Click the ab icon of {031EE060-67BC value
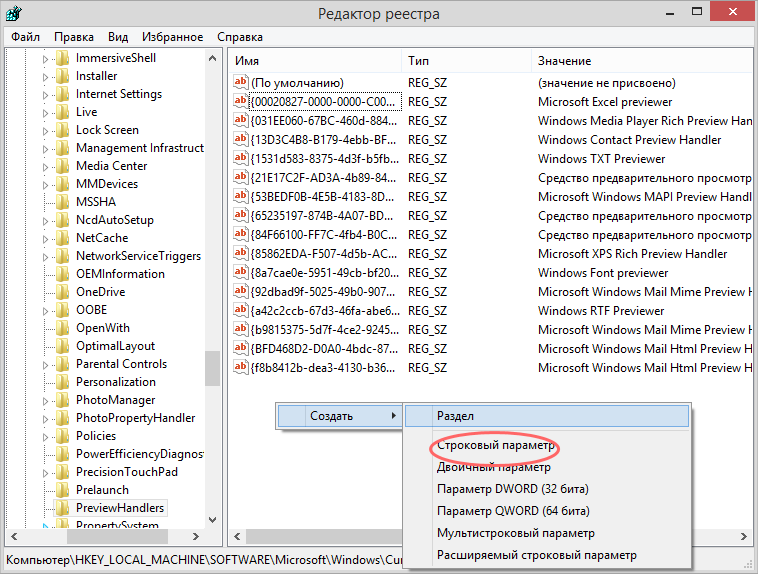 [x=240, y=120]
